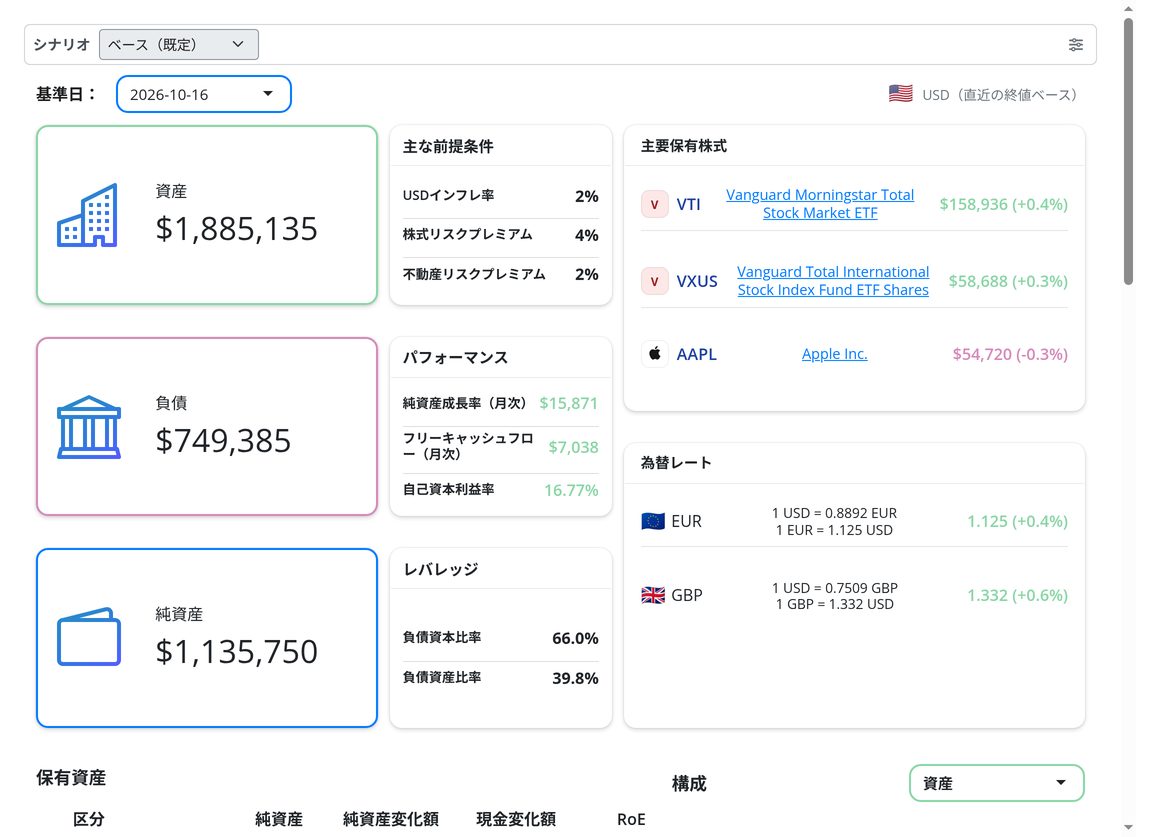Click the US flag currency icon
The width and height of the screenshot is (1160, 837).
[900, 94]
